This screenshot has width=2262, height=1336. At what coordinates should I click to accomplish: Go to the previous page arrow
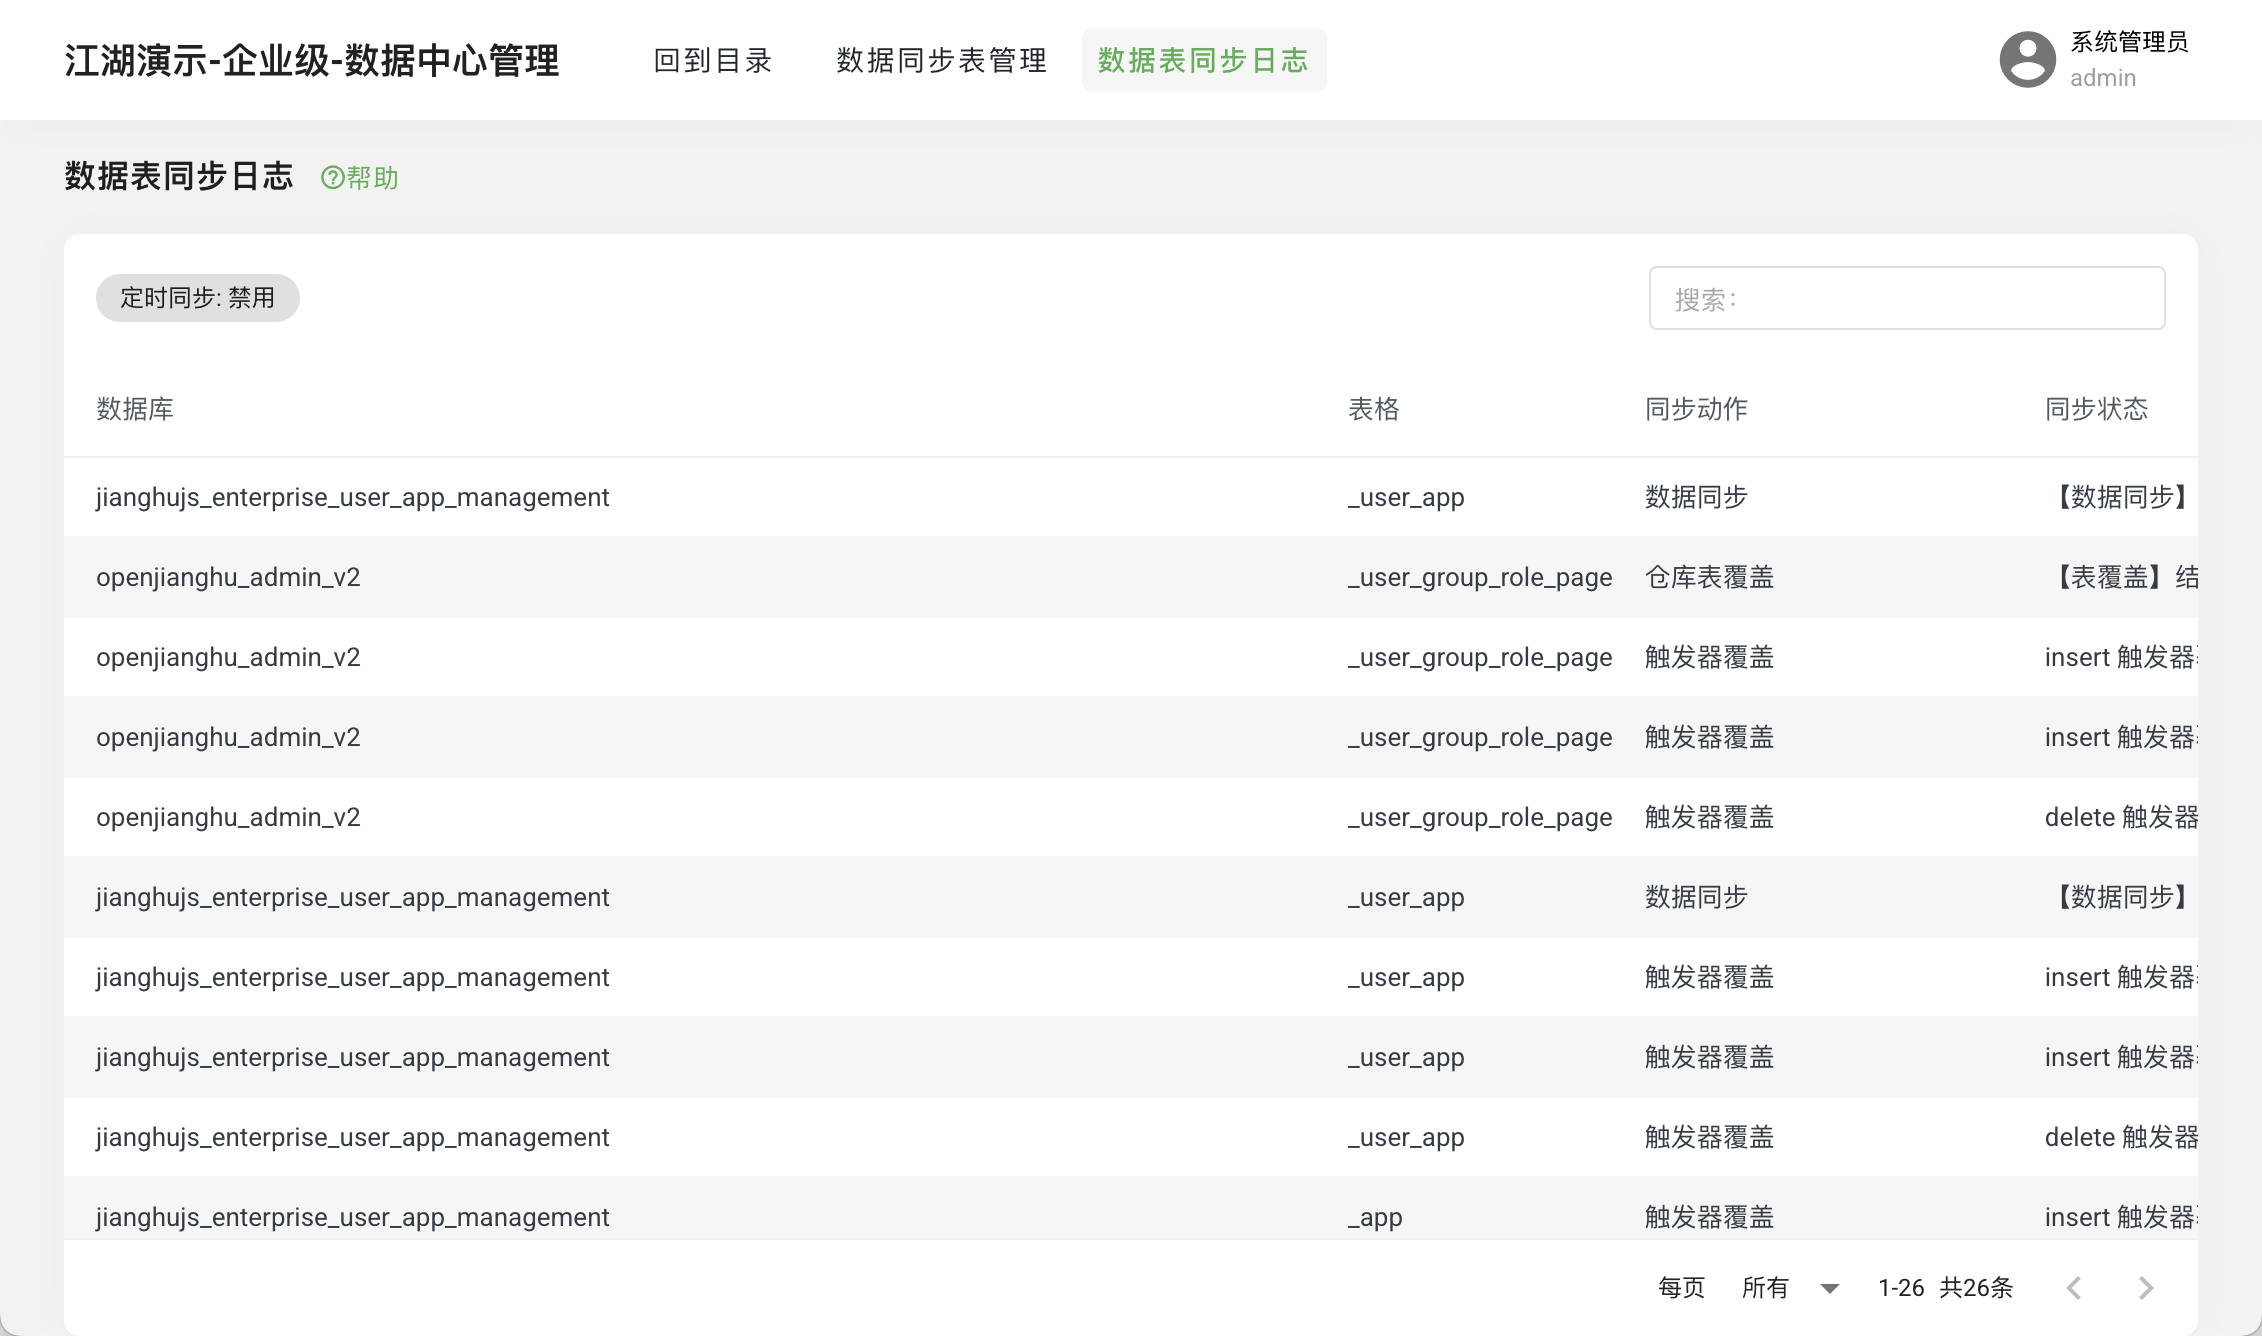2074,1288
